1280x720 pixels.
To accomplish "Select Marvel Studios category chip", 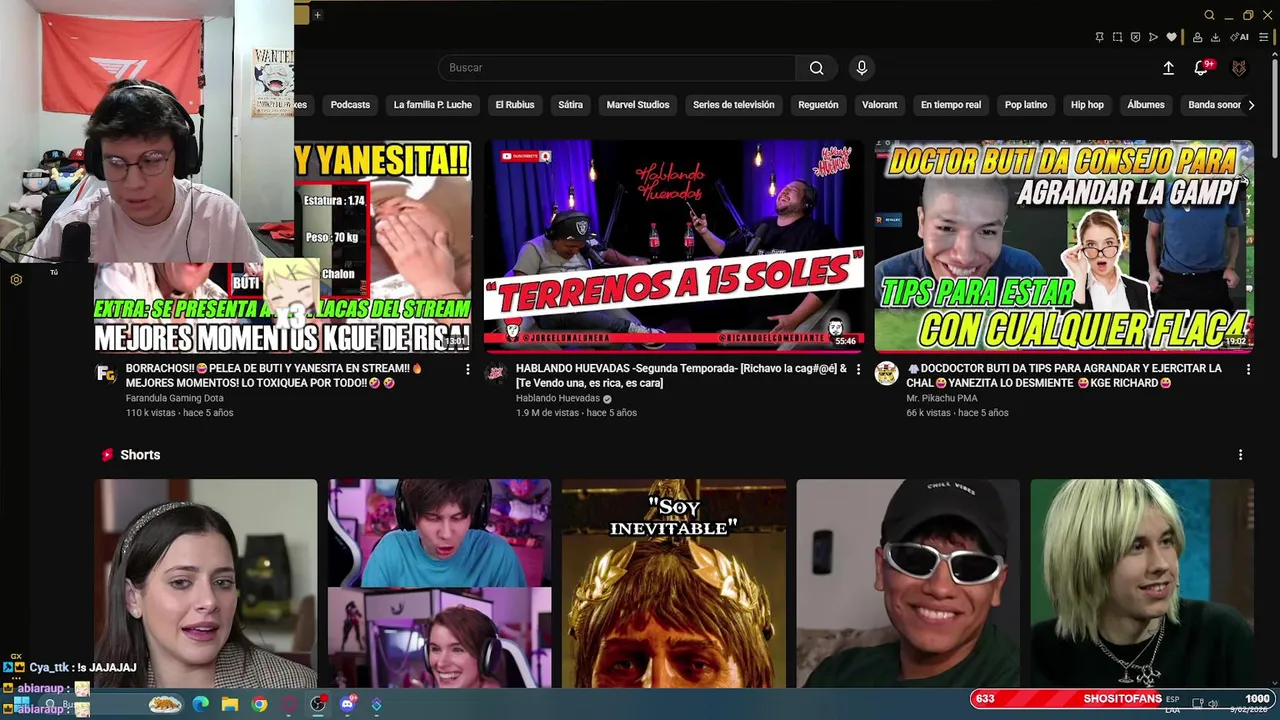I will (x=638, y=105).
